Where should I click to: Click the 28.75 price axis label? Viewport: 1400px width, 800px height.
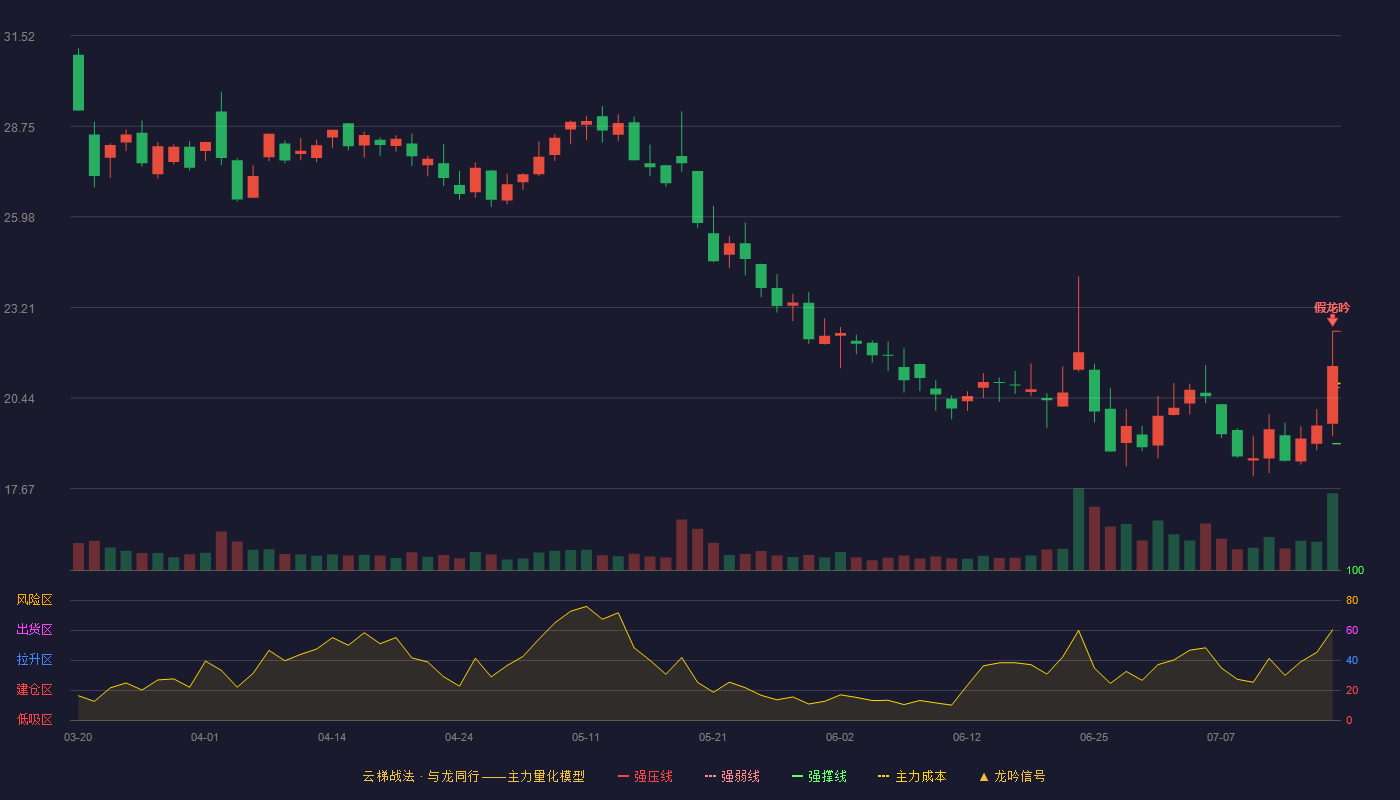tap(19, 128)
